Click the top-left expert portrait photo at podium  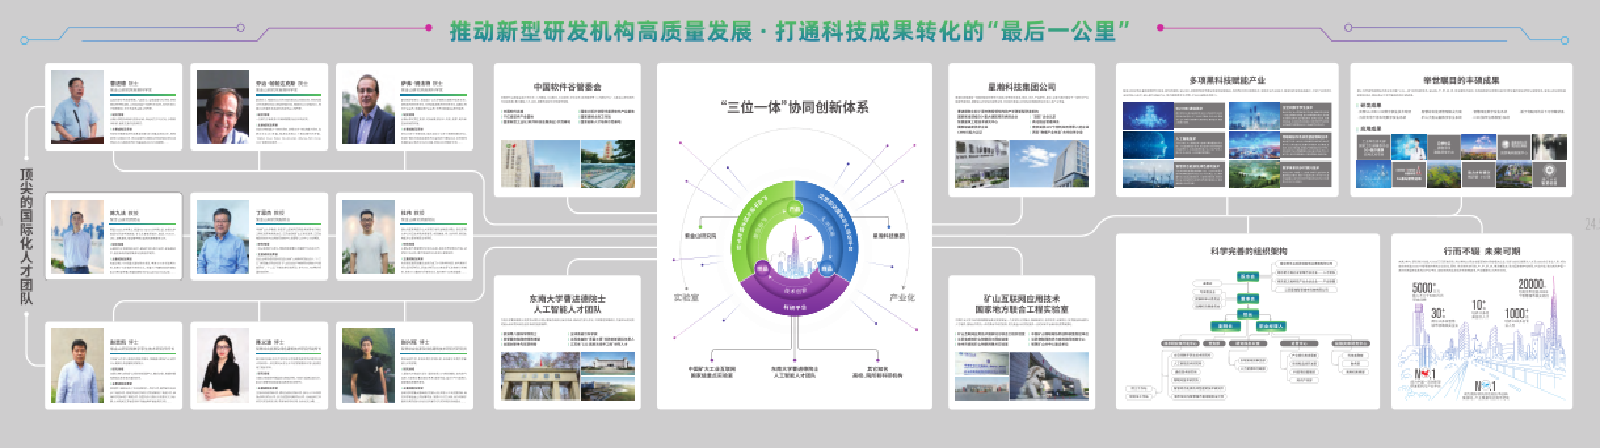pyautogui.click(x=77, y=108)
